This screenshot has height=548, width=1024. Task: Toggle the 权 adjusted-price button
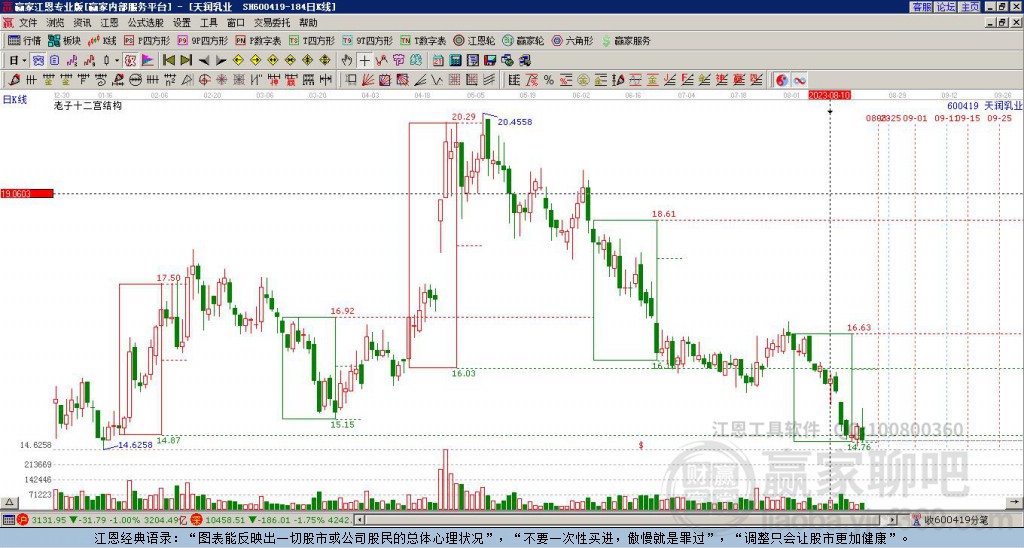tap(130, 61)
